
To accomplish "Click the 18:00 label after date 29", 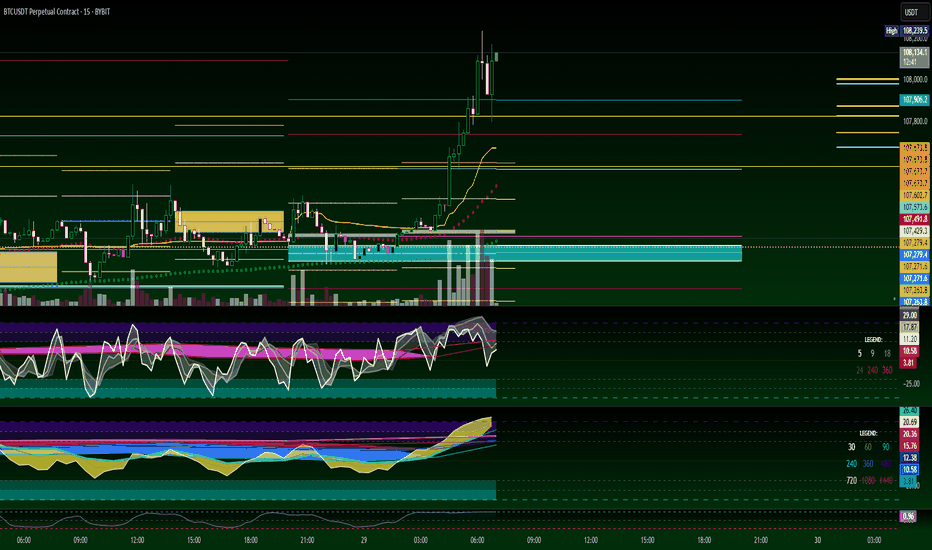I will point(704,540).
